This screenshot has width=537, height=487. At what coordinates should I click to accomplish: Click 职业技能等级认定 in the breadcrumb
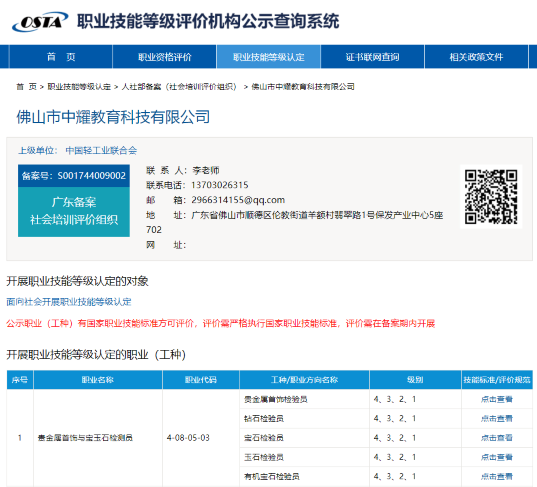(79, 87)
